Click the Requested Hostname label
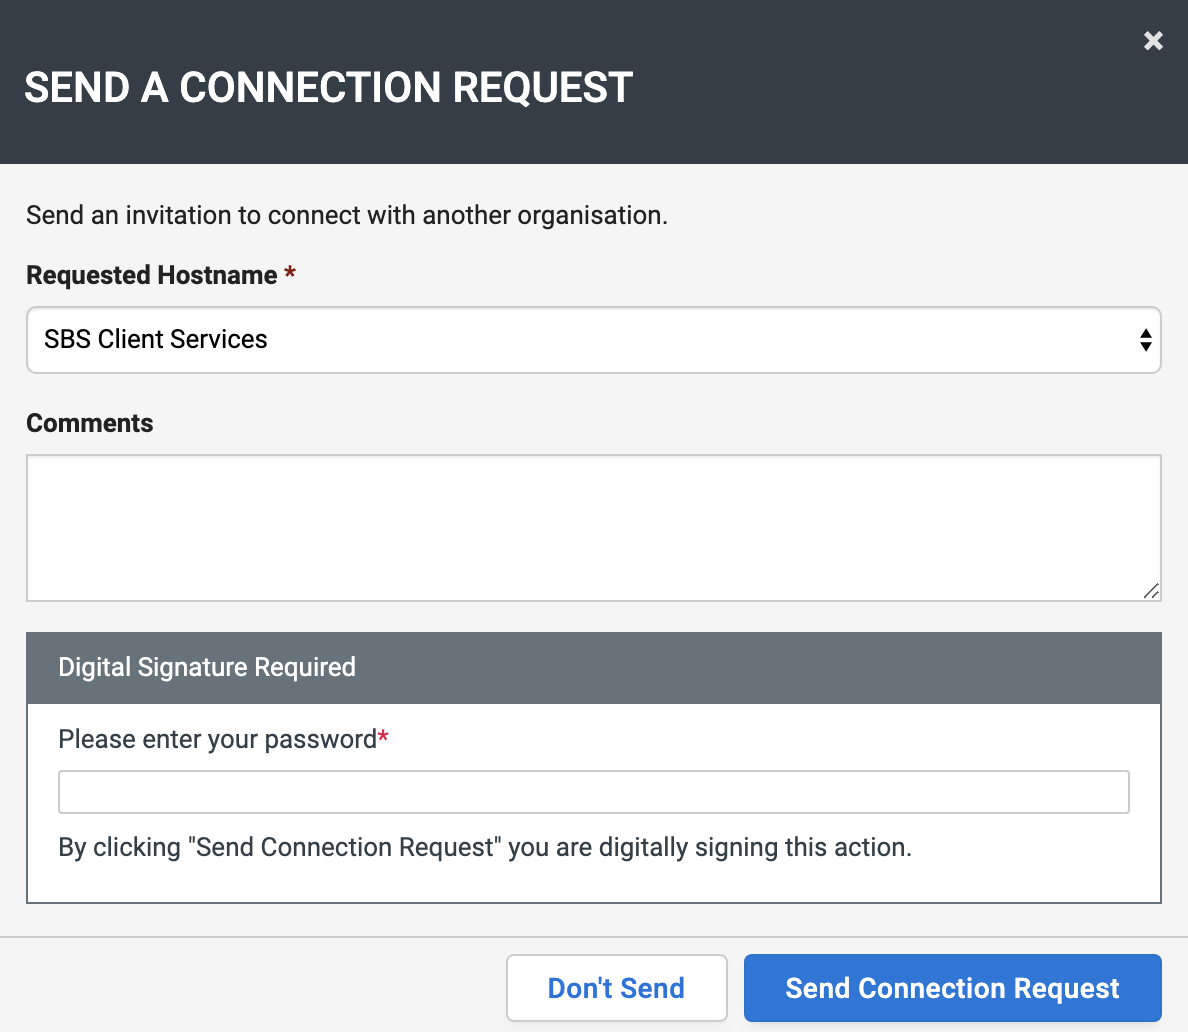Viewport: 1188px width, 1032px height. point(152,275)
